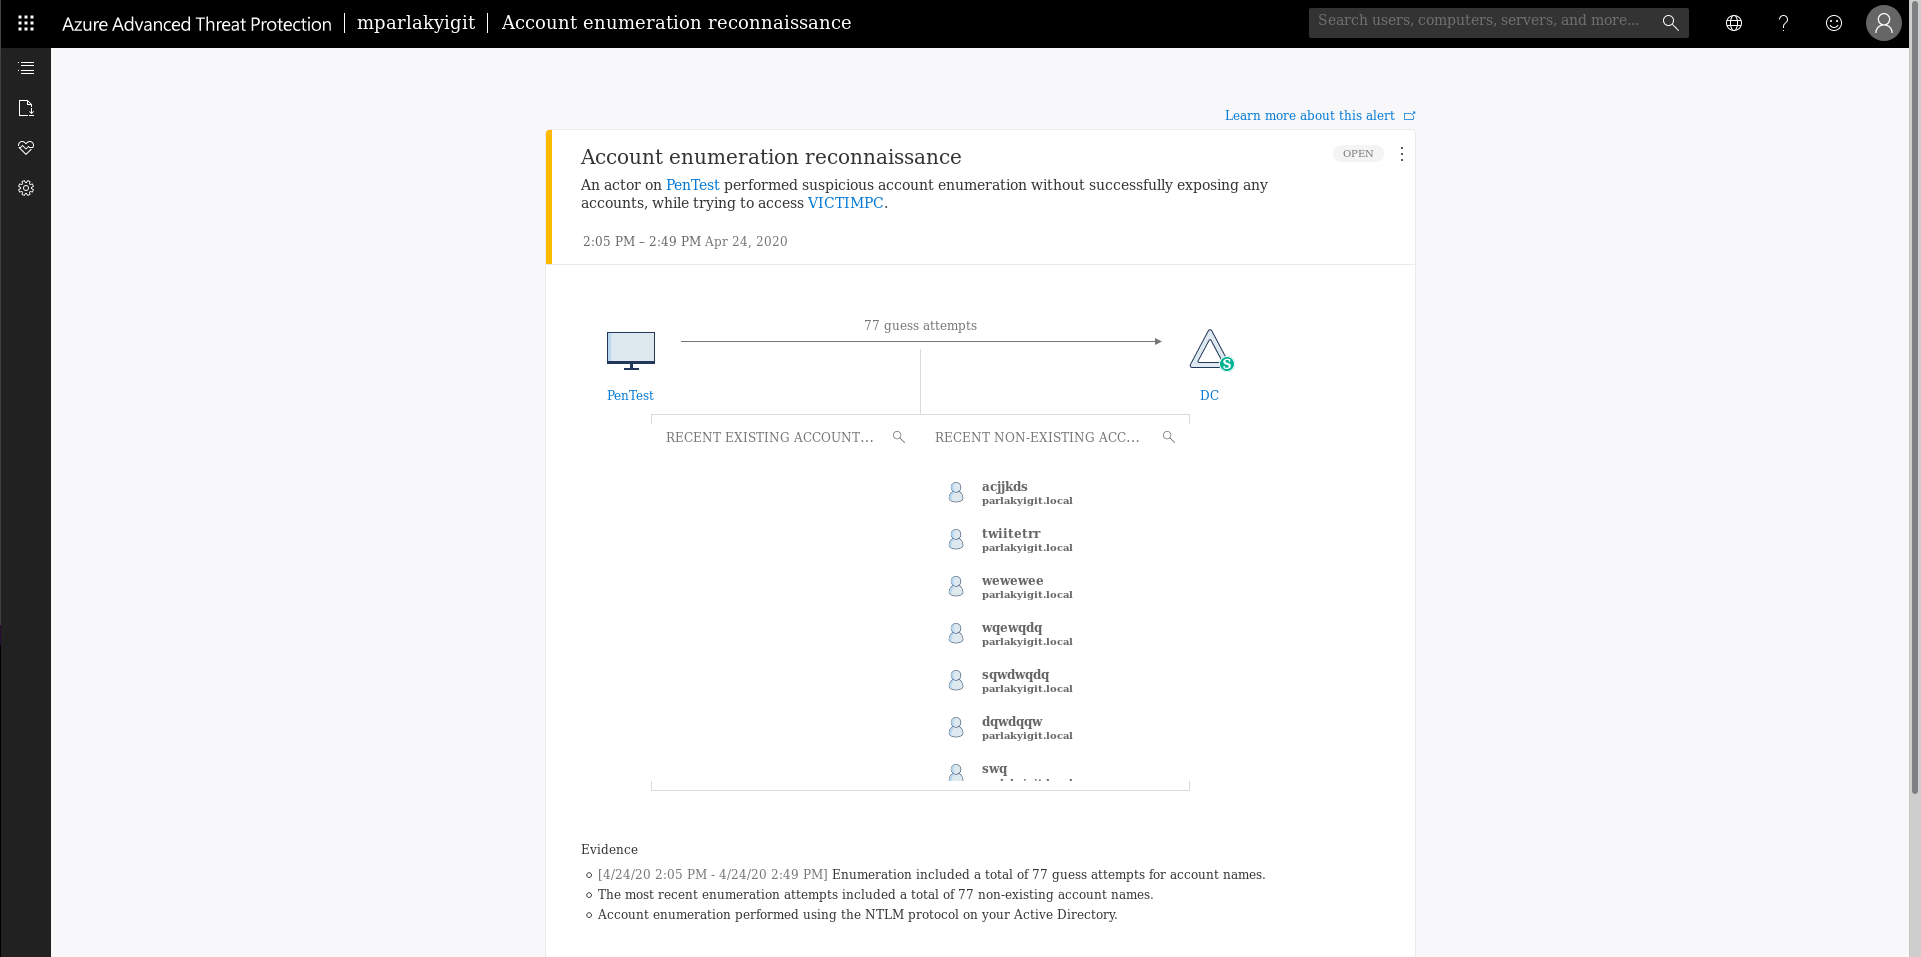
Task: Click user icon for wewewee
Action: [956, 586]
